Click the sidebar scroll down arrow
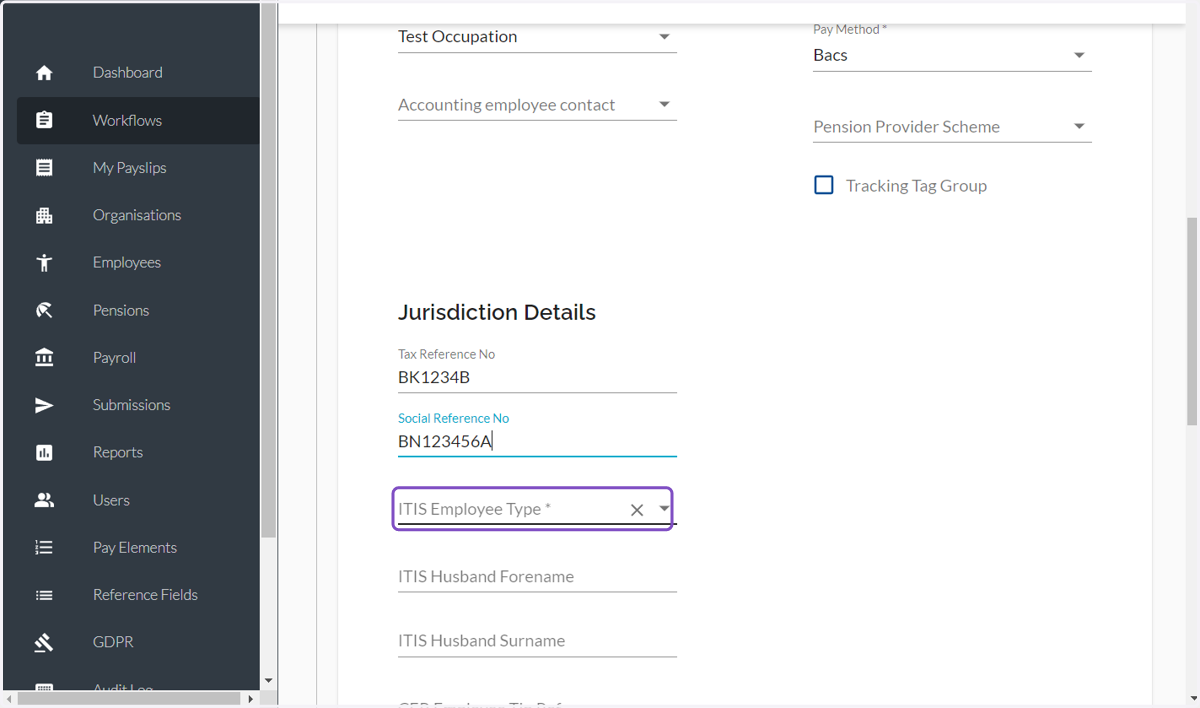This screenshot has height=708, width=1200. pos(268,682)
